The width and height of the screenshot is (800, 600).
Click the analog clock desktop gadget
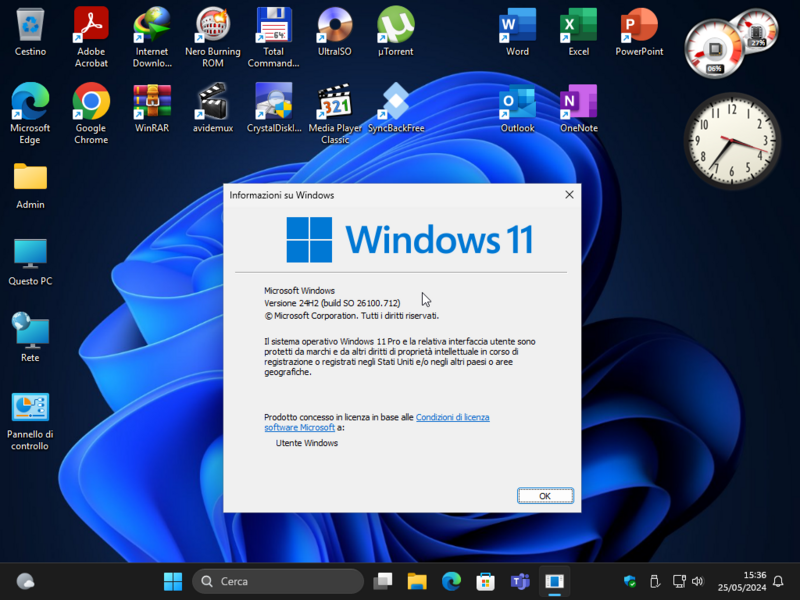click(x=732, y=141)
